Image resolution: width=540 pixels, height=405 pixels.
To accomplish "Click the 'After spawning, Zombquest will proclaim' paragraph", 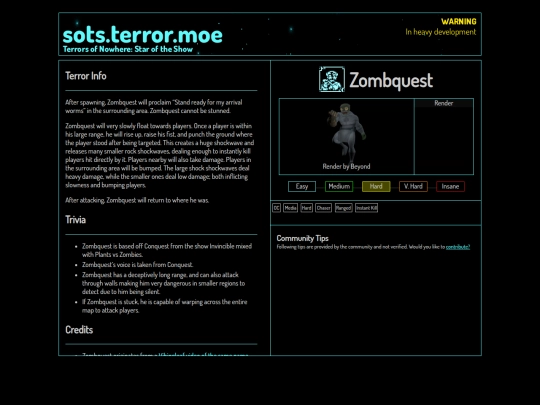I will tap(154, 106).
